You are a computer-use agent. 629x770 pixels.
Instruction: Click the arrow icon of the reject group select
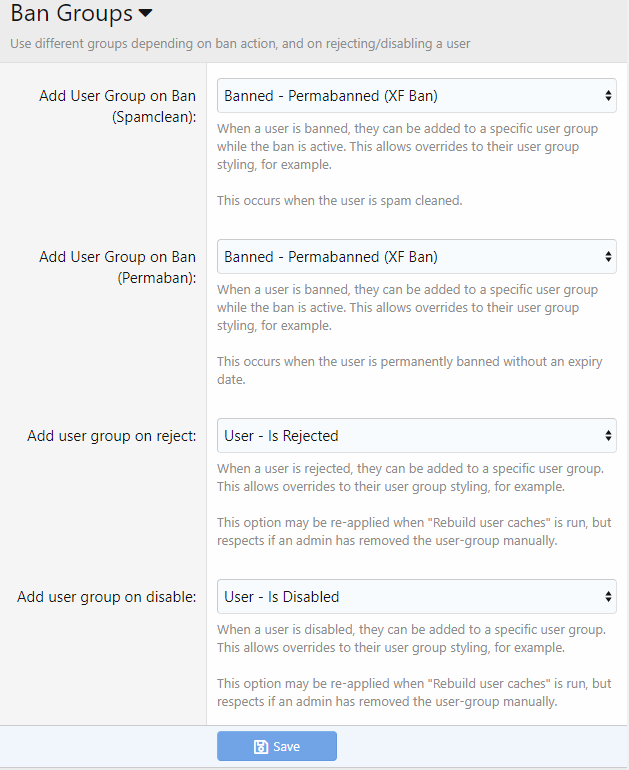(x=608, y=436)
